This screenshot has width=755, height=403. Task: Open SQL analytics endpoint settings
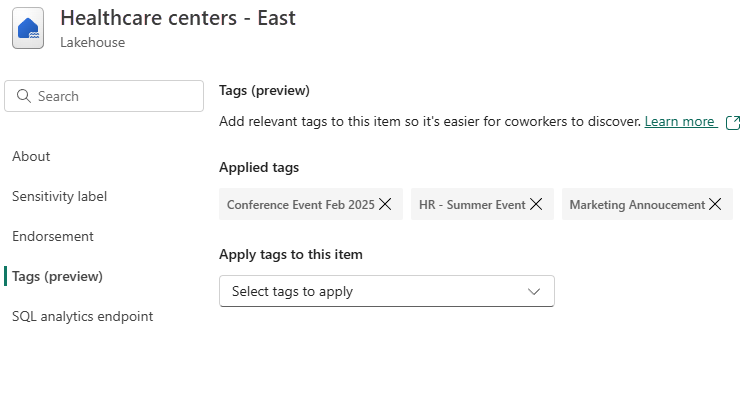coord(83,316)
